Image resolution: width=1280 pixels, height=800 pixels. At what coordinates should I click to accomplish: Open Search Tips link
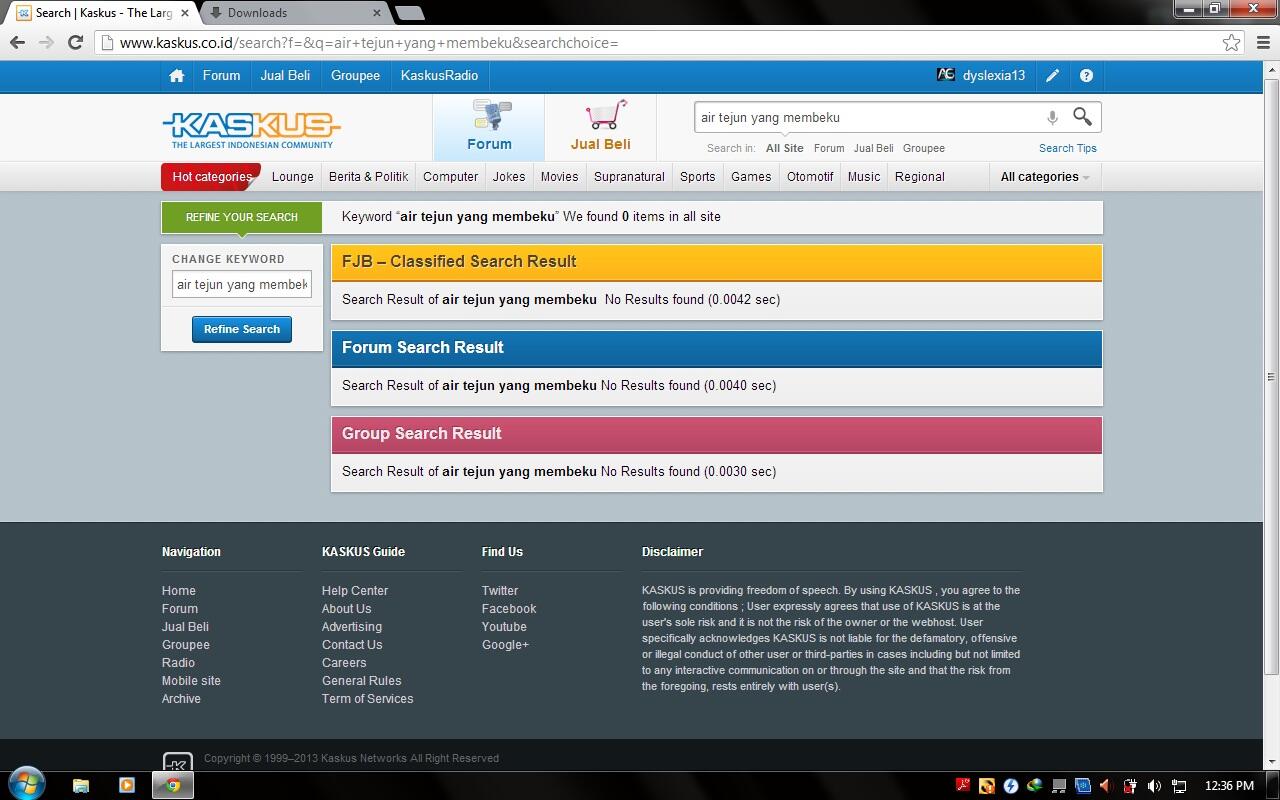point(1067,148)
